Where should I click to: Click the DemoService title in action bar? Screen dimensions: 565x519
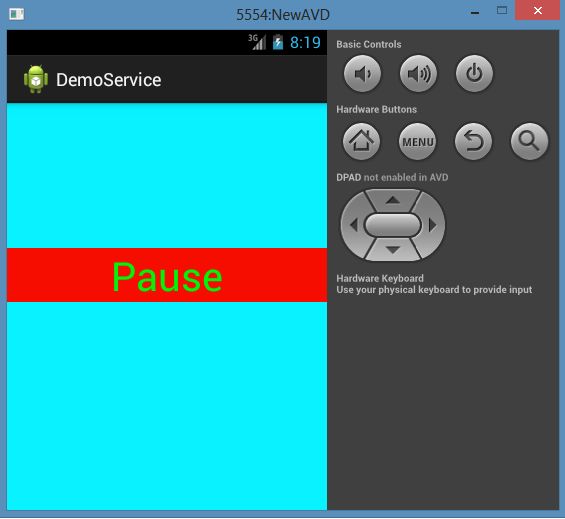click(x=108, y=80)
